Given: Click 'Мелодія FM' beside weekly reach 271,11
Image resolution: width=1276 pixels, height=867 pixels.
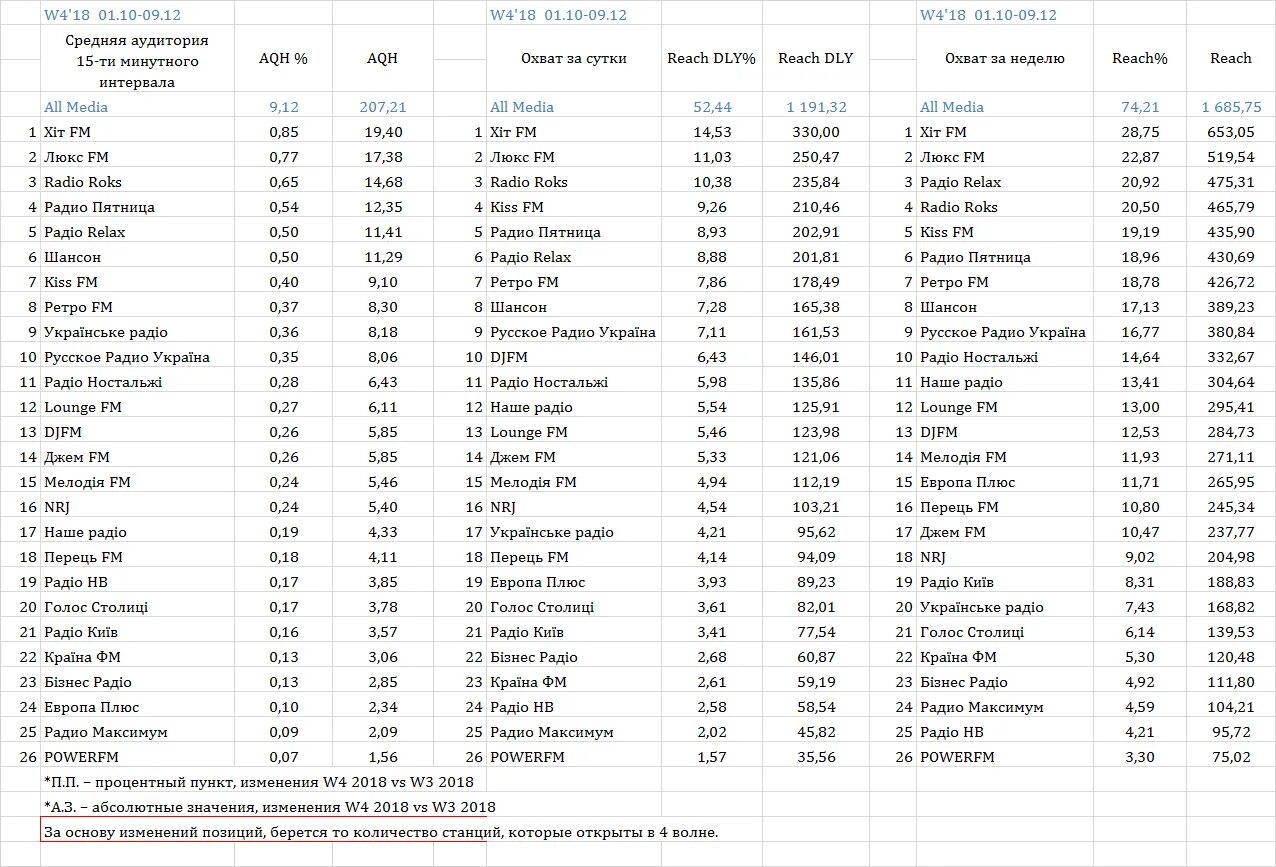Looking at the screenshot, I should (x=963, y=457).
